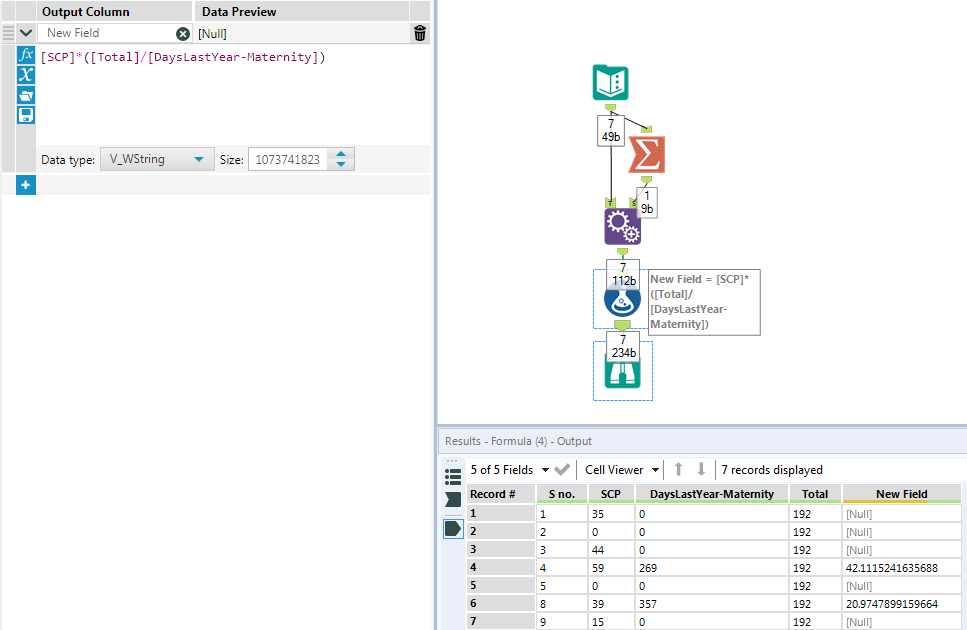
Task: Open the fx functions list icon
Action: point(26,55)
